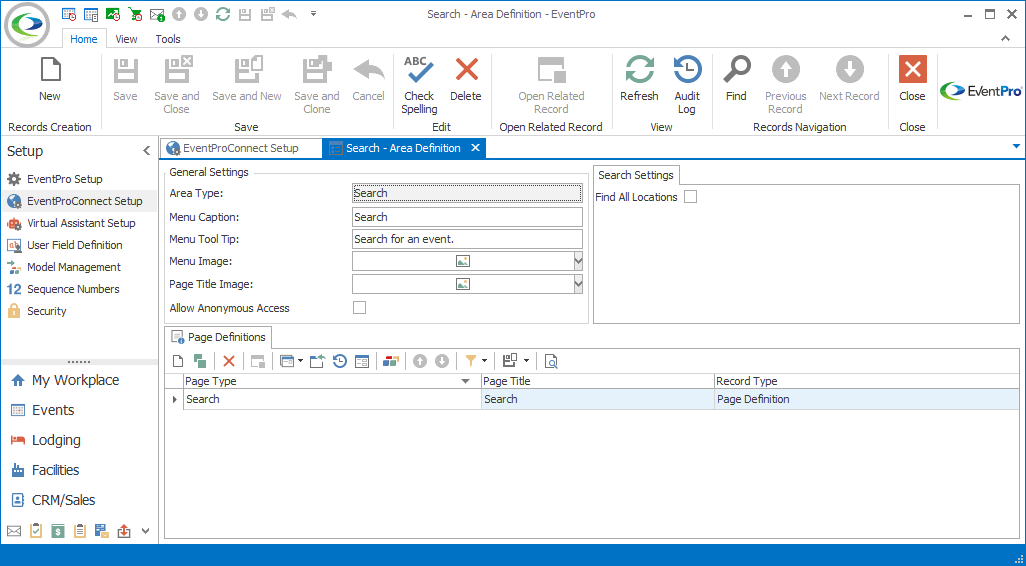Screen dimensions: 1026x566
Task: Open the window layout dropdown in grid toolbar
Action: [300, 361]
